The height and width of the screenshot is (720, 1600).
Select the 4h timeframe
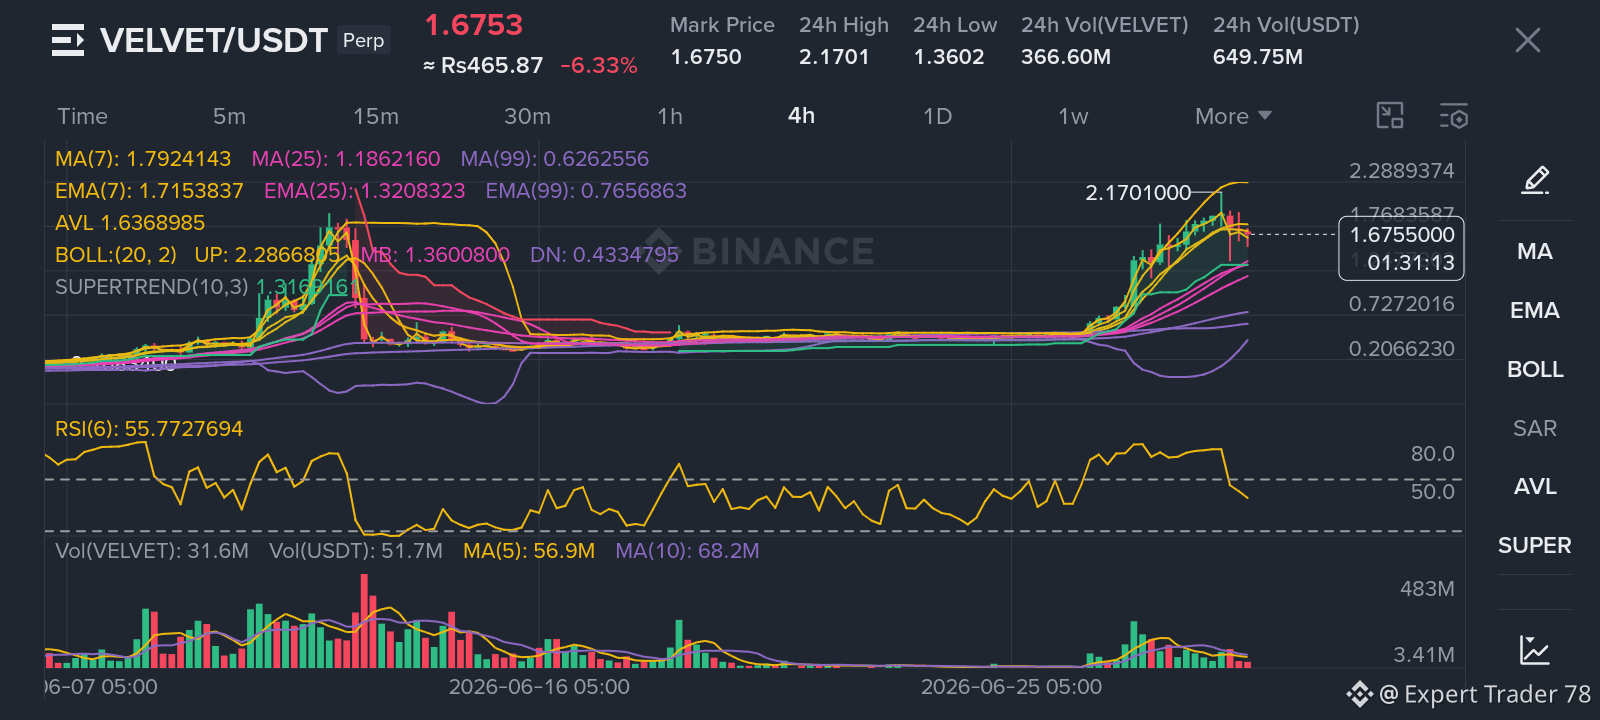[x=801, y=116]
